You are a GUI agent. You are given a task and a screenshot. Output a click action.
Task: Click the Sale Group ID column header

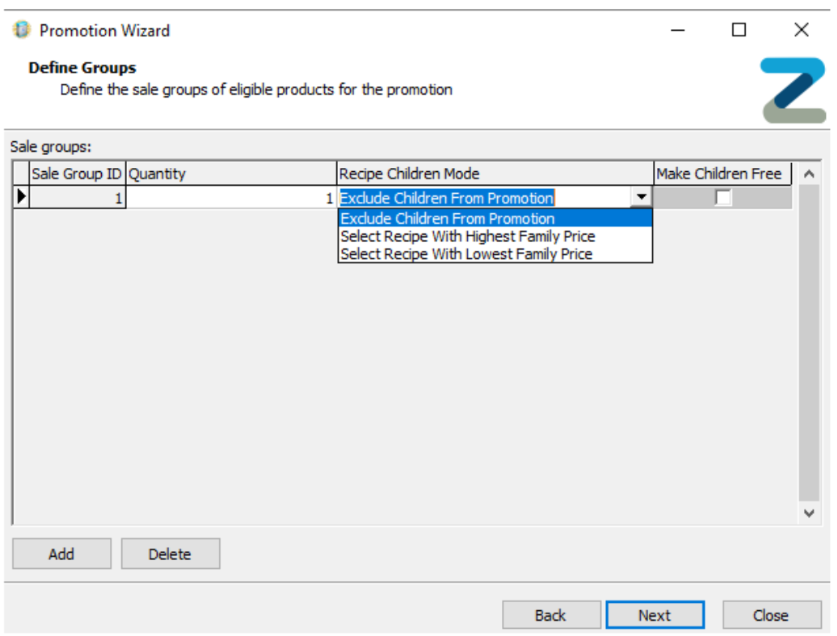pos(77,173)
